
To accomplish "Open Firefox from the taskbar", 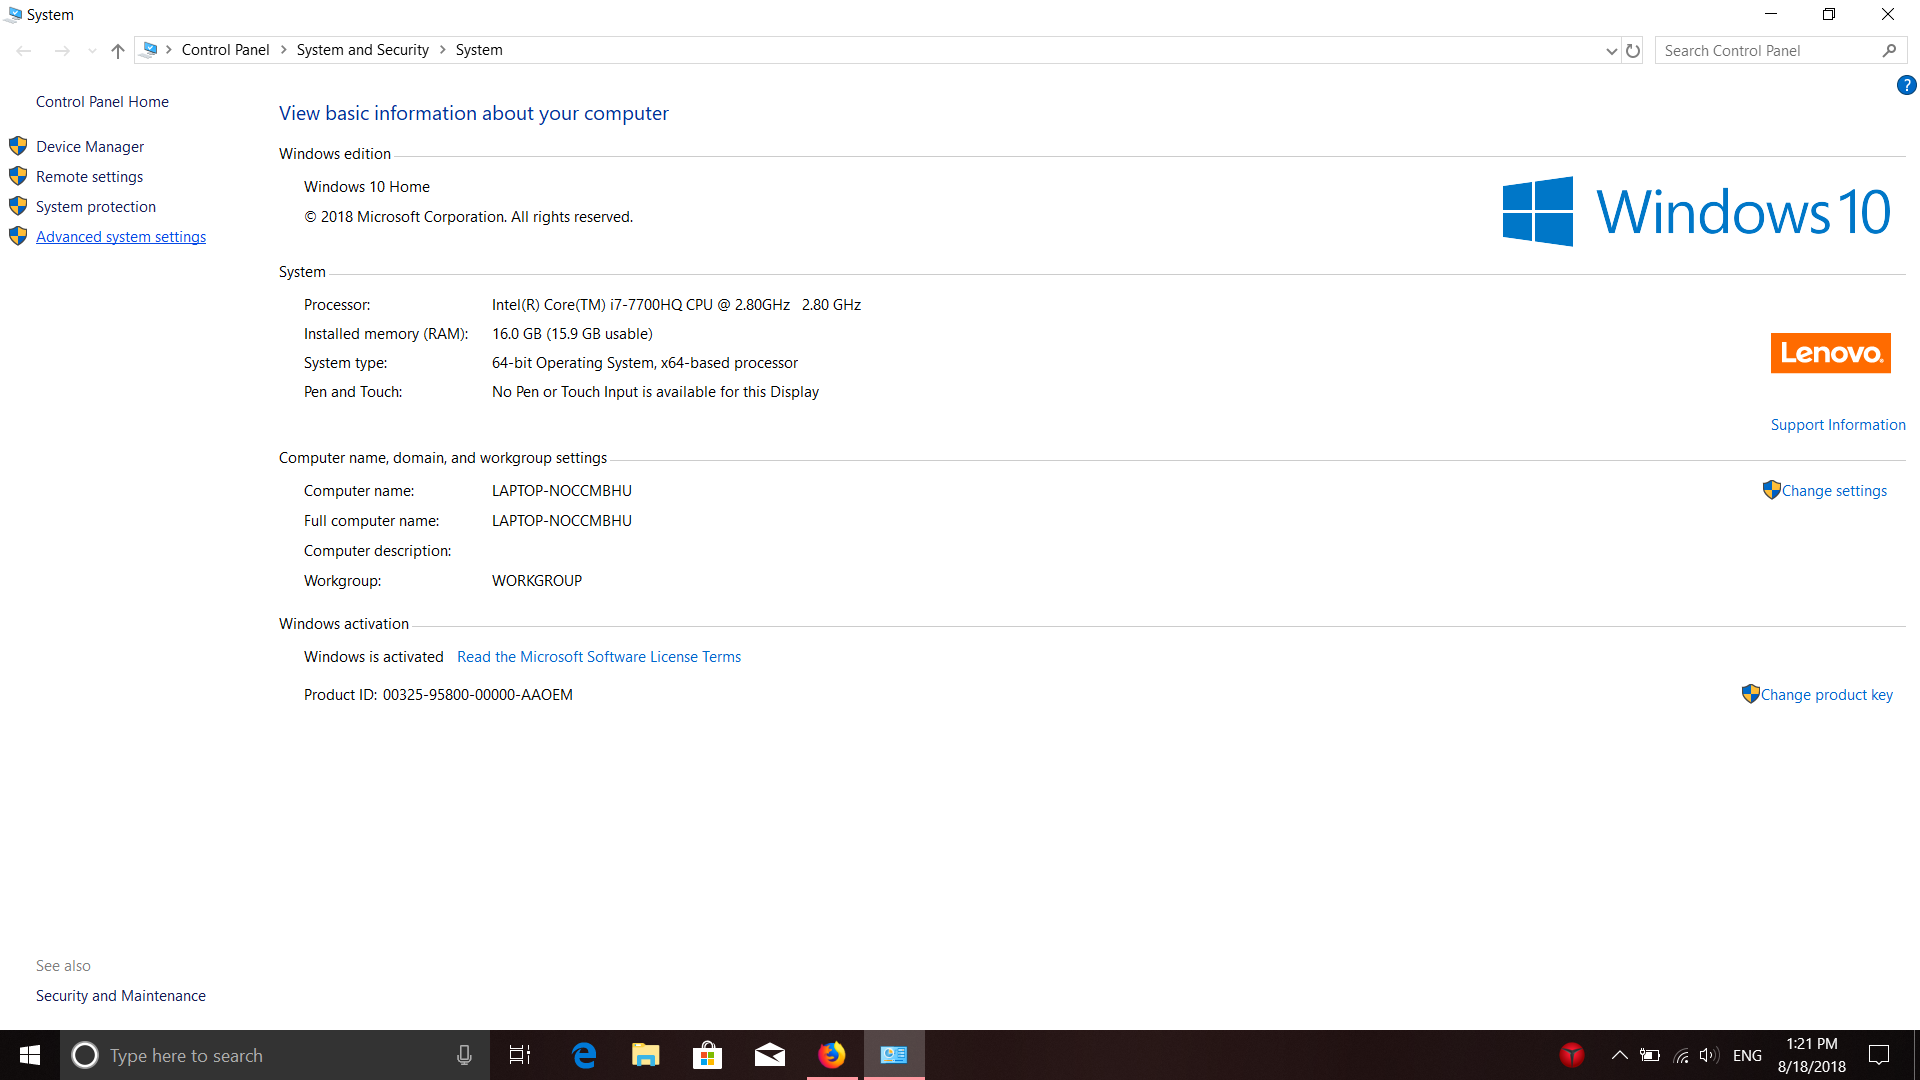I will coord(832,1055).
